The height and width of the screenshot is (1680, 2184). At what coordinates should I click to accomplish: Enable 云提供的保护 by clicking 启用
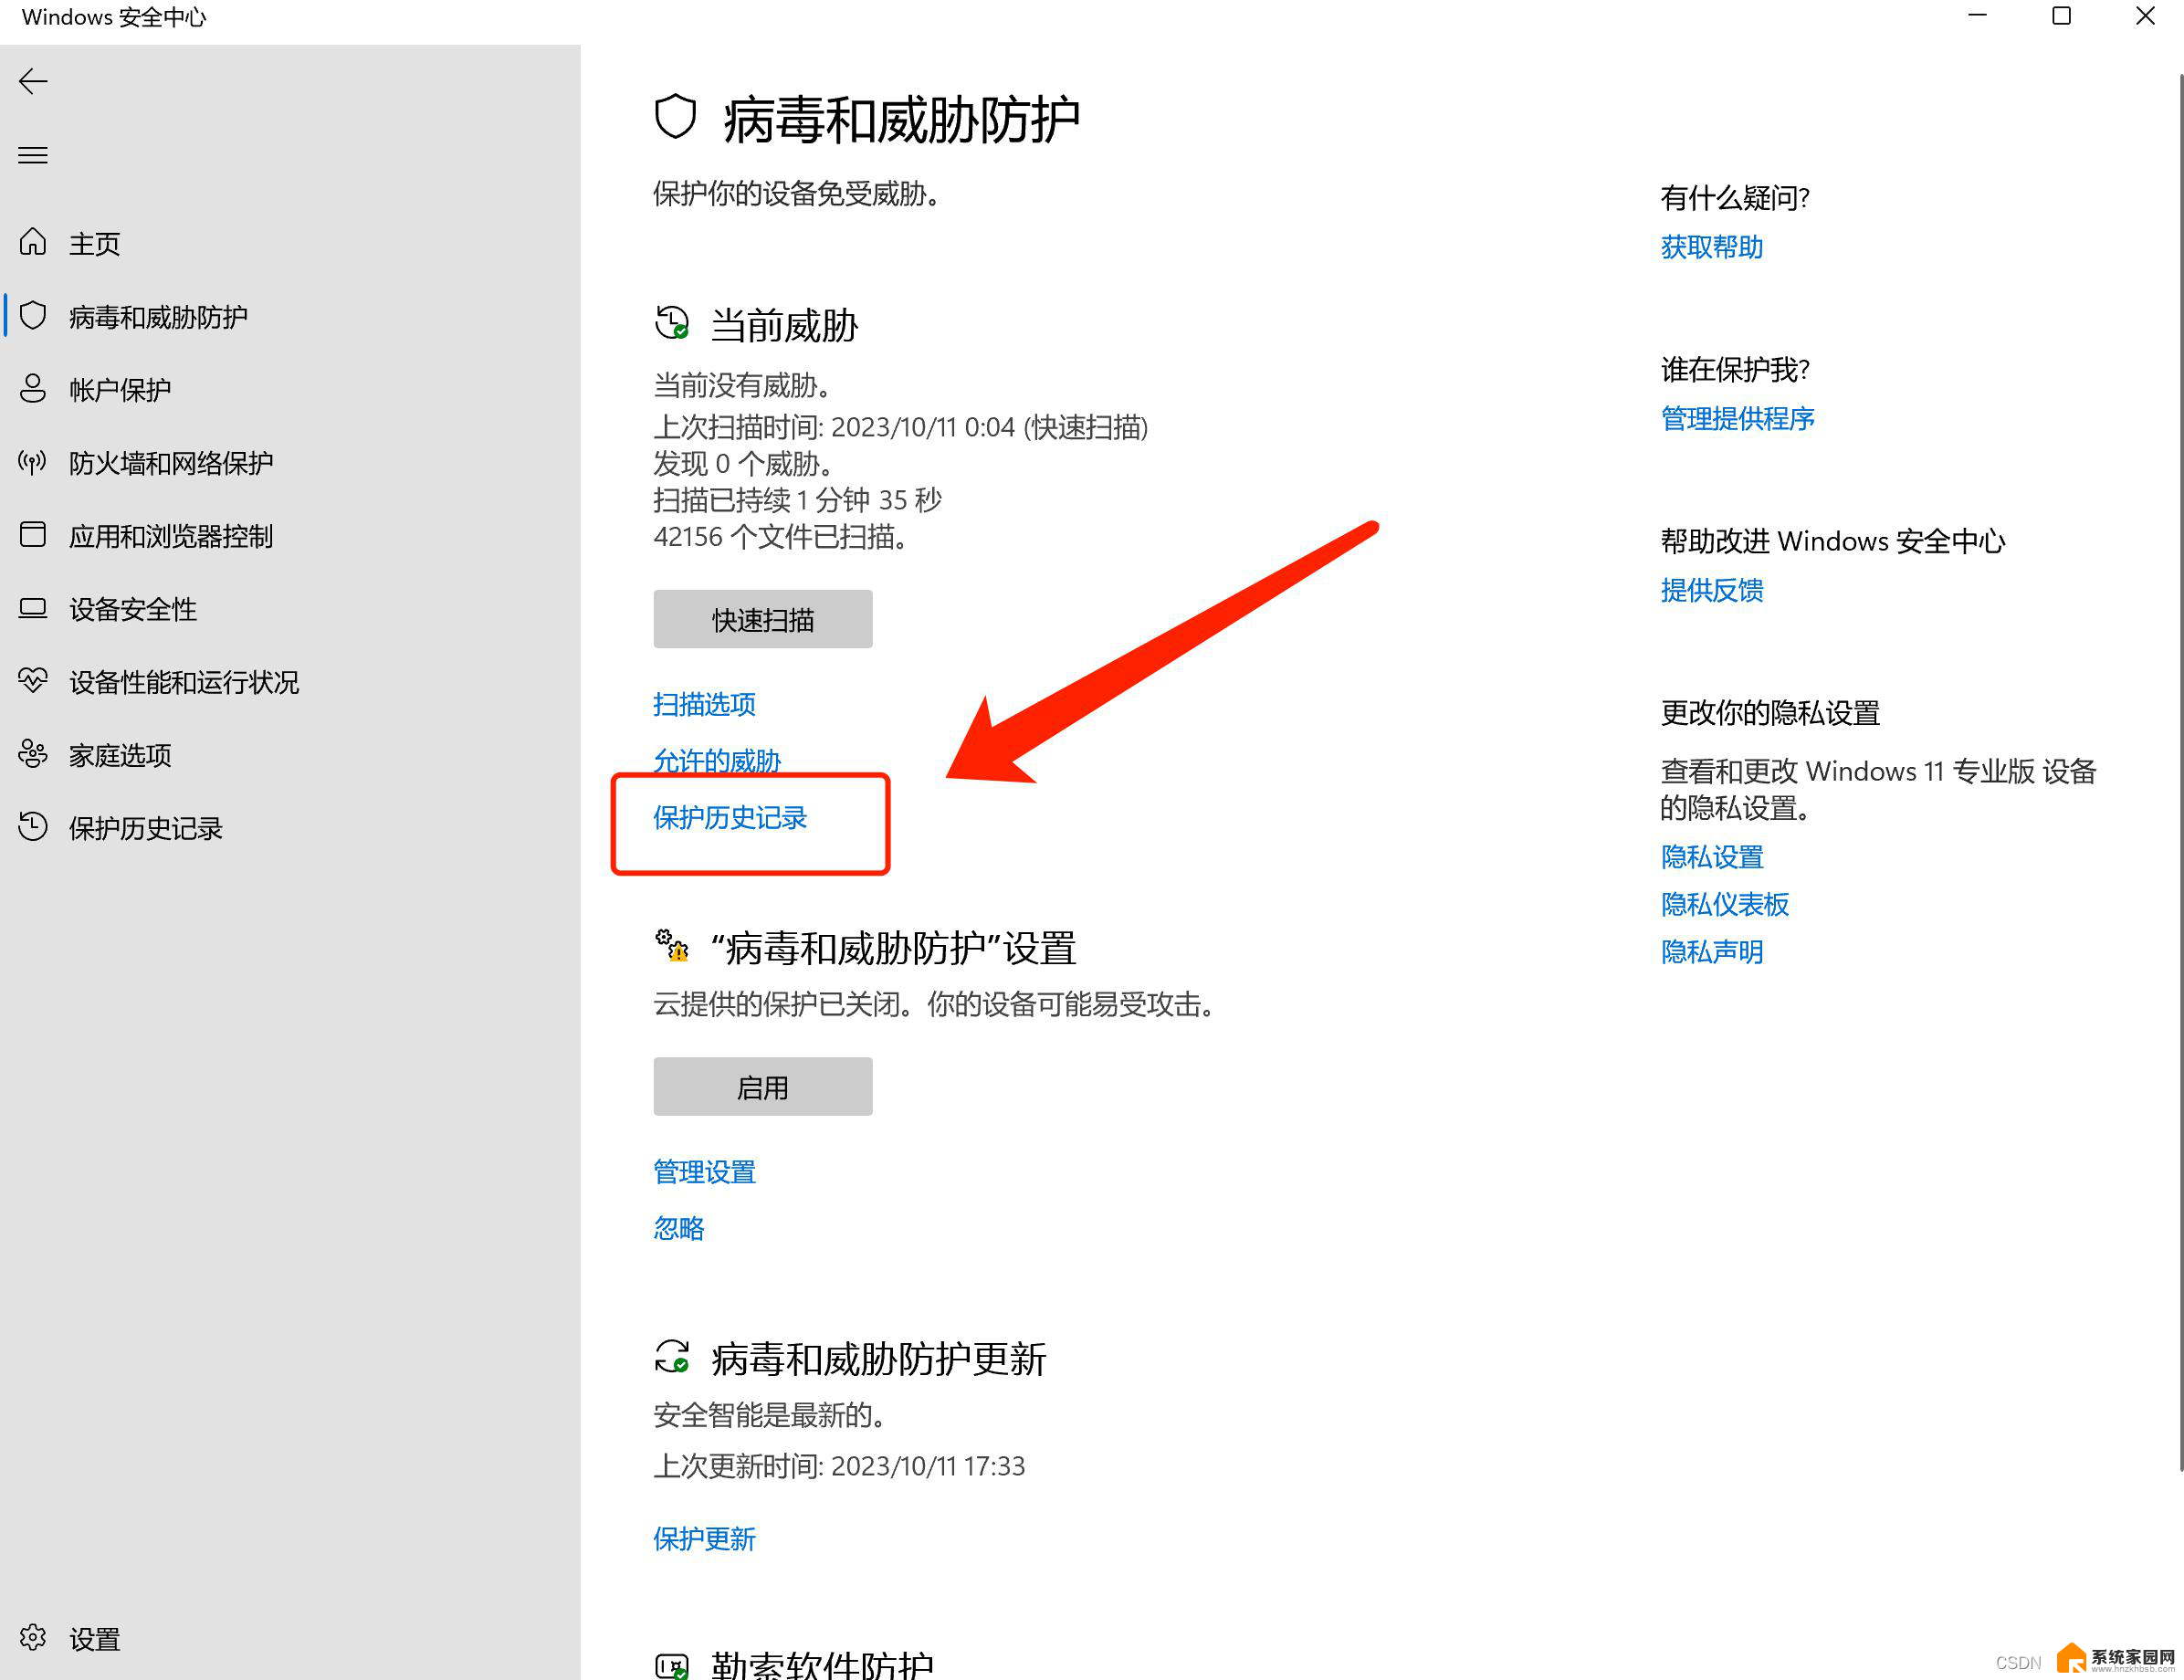point(762,1084)
